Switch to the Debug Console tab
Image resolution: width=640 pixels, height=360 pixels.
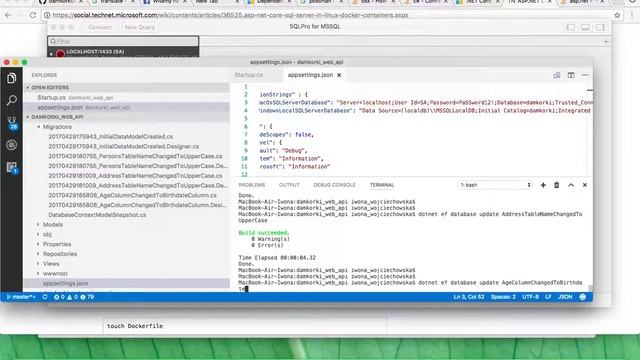pyautogui.click(x=334, y=185)
